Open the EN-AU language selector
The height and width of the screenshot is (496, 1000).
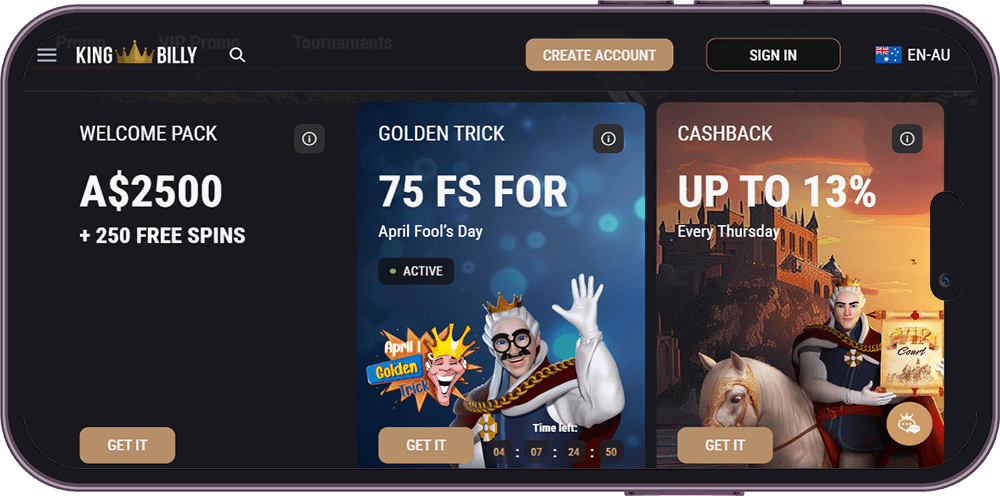click(913, 55)
